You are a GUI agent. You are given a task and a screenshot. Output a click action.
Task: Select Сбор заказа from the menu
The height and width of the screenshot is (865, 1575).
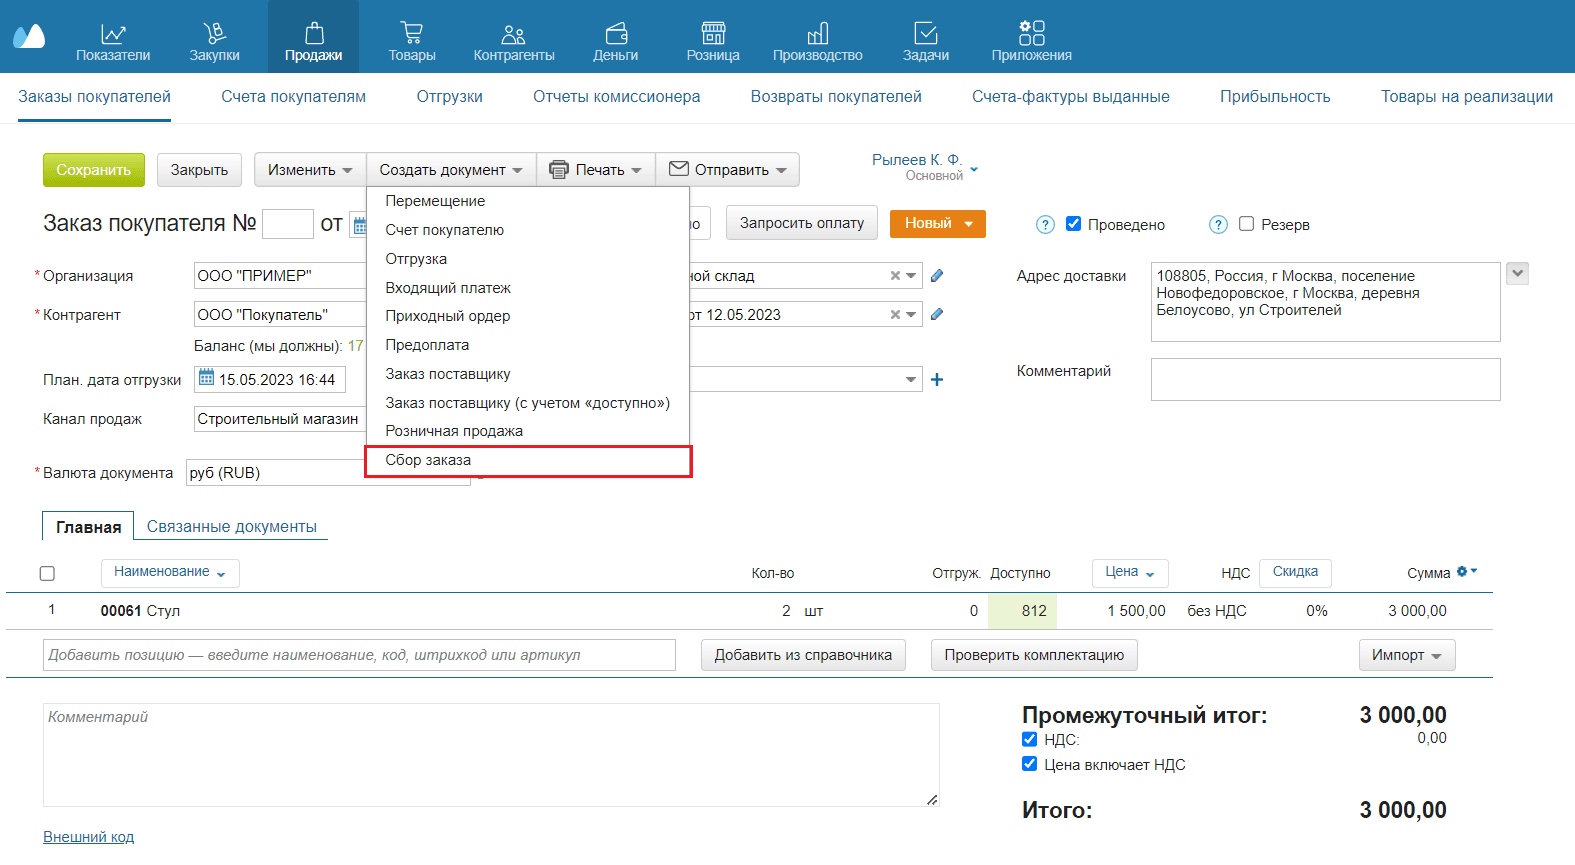click(x=428, y=460)
